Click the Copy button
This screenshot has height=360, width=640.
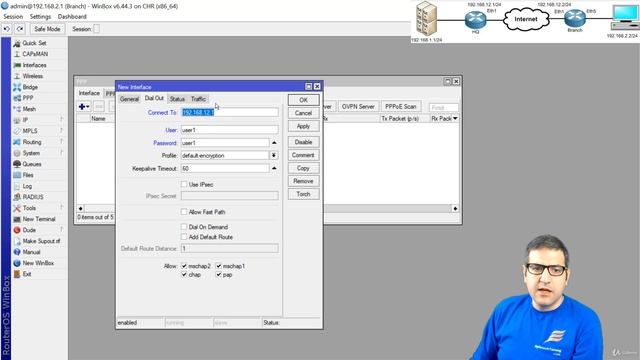(303, 168)
